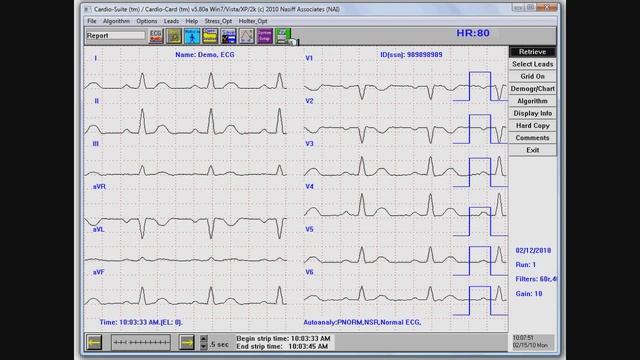
Task: Click the Cardio-Suite window title icon
Action: (87, 9)
